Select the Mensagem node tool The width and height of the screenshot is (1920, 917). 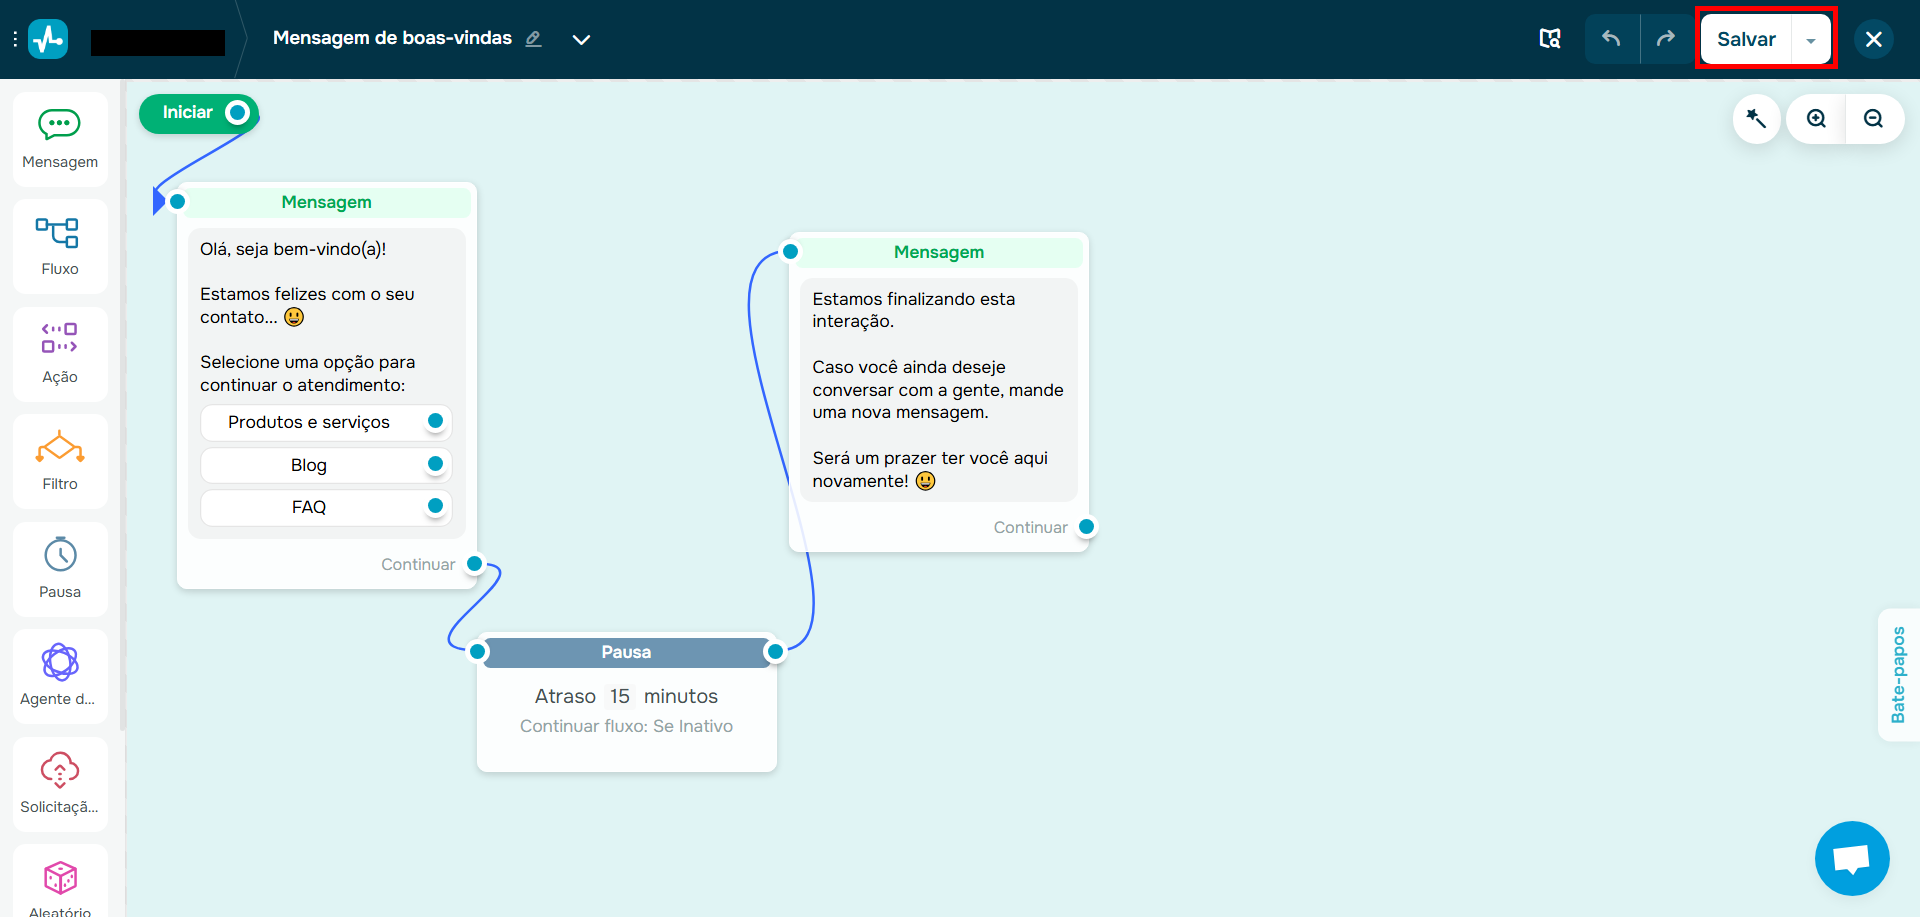click(x=59, y=138)
